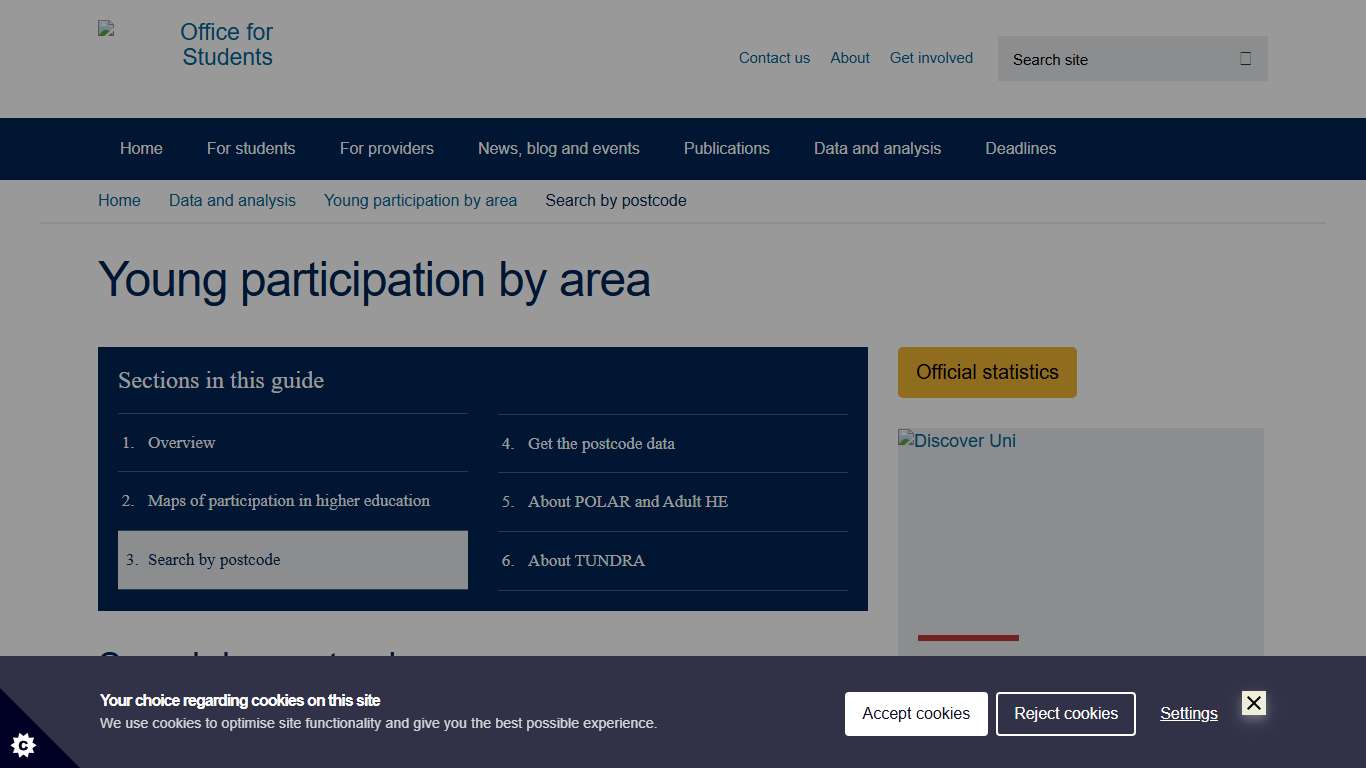
Task: Click the Contact us link
Action: (774, 58)
